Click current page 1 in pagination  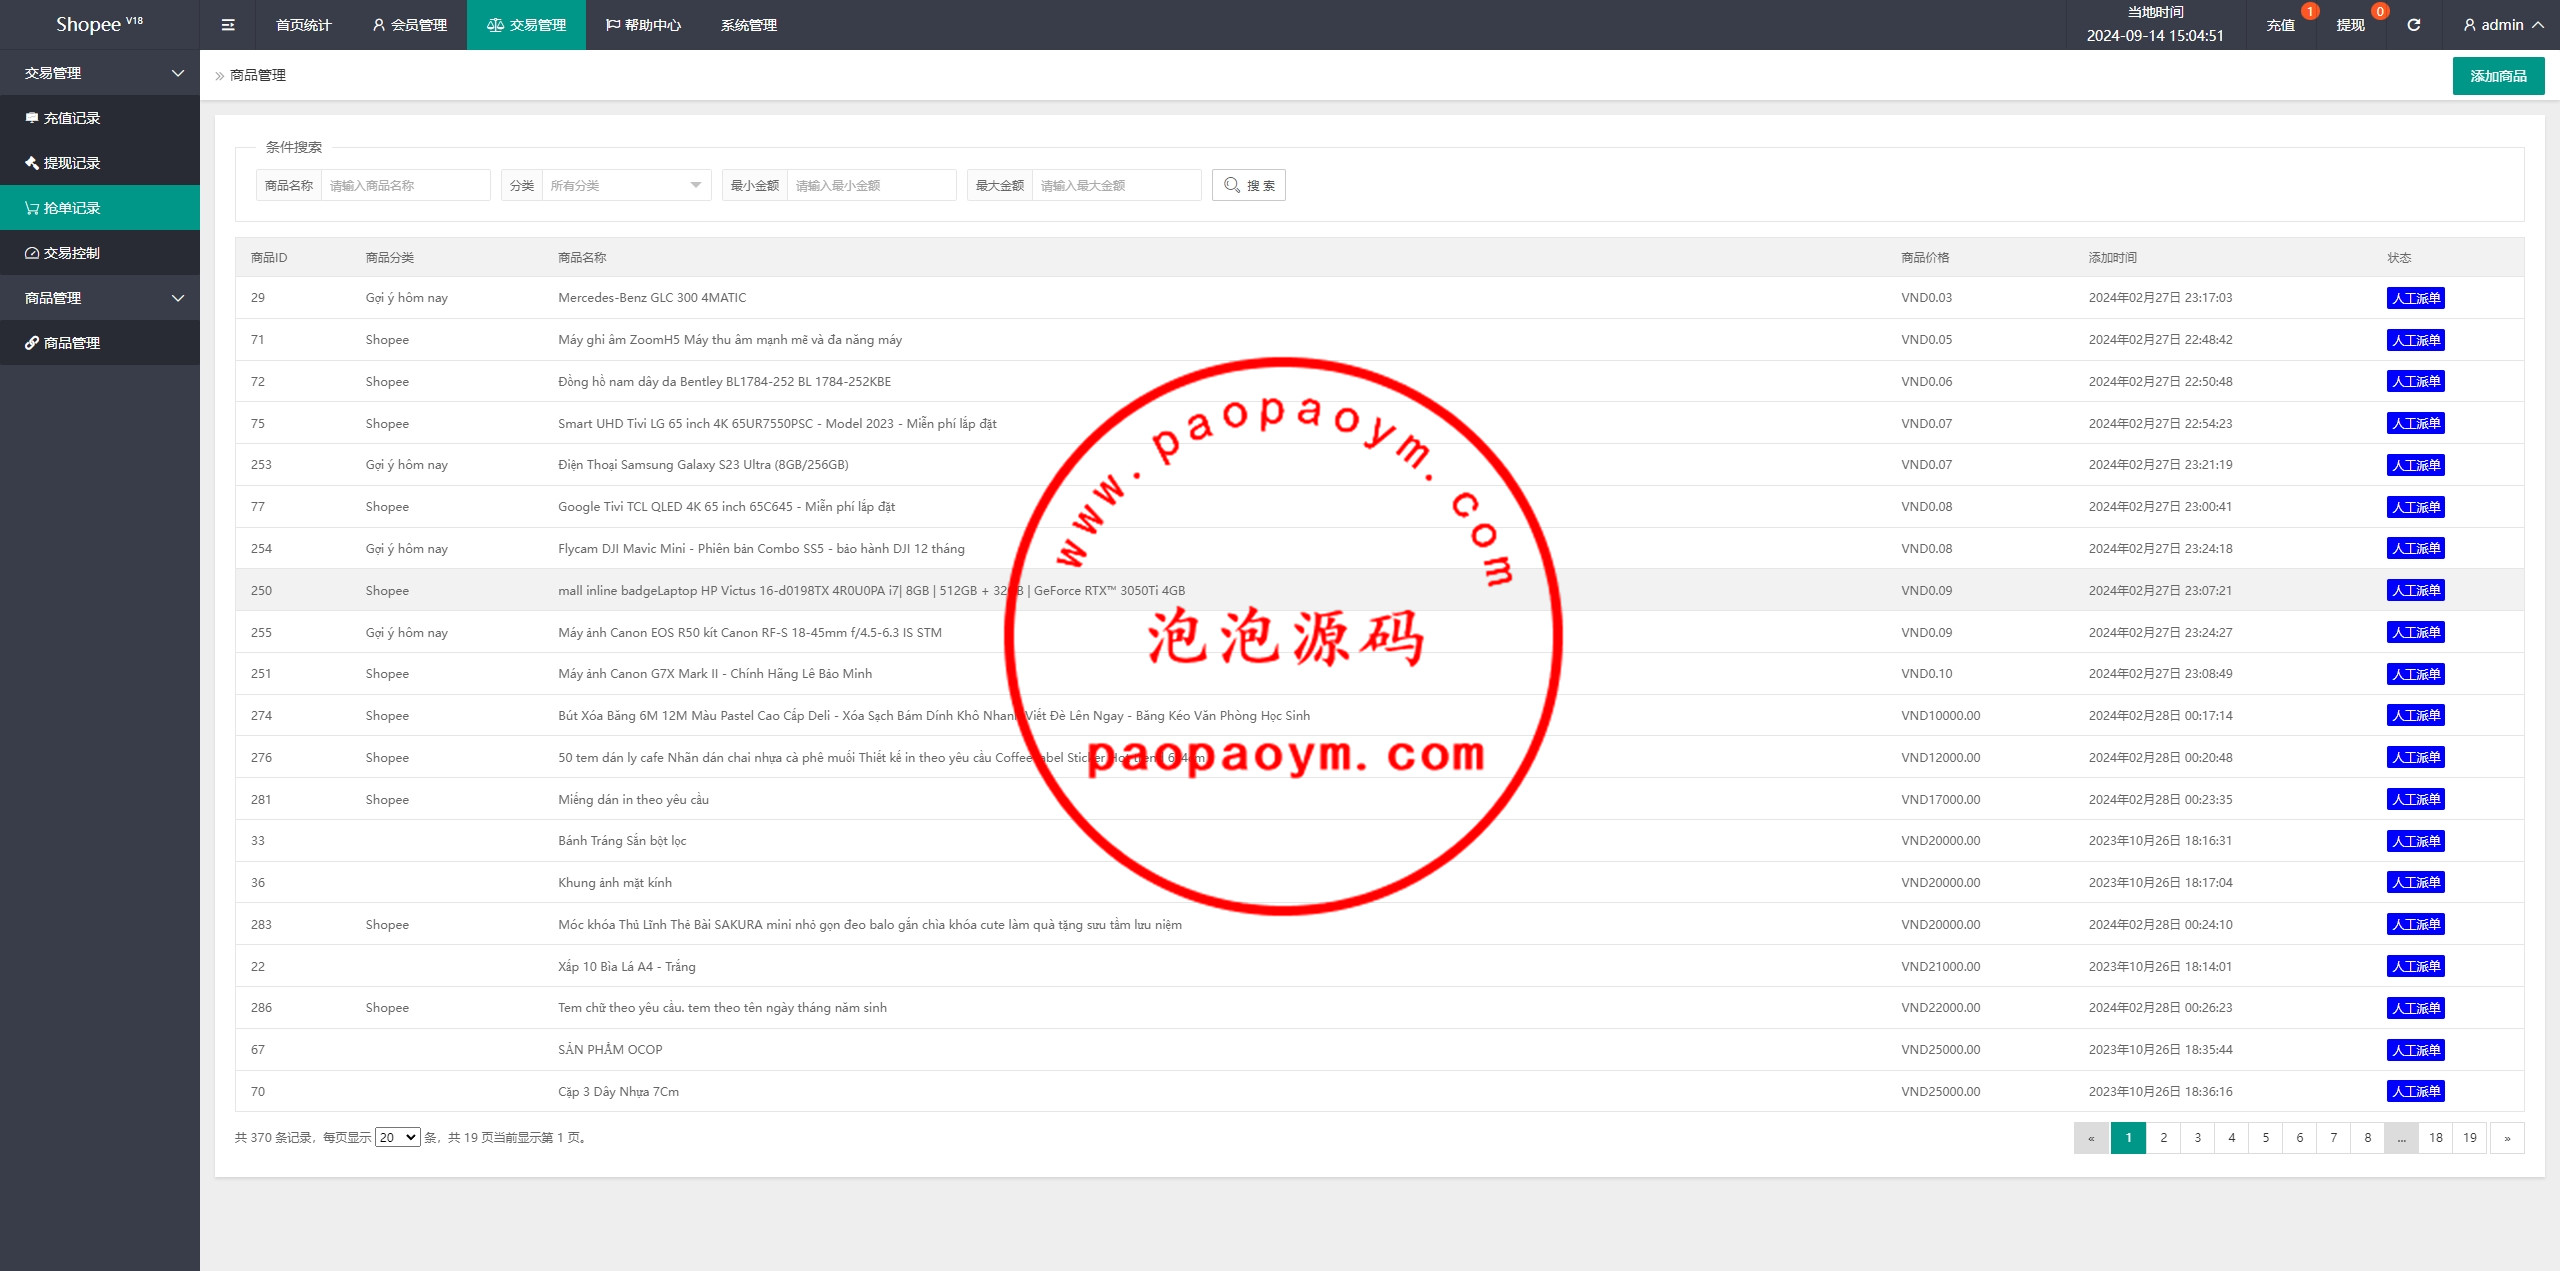pyautogui.click(x=2128, y=1138)
